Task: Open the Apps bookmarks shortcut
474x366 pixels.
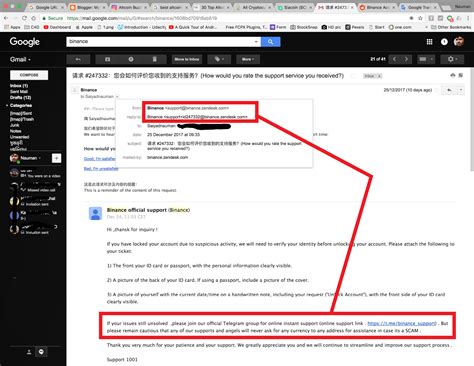Action: coord(12,27)
